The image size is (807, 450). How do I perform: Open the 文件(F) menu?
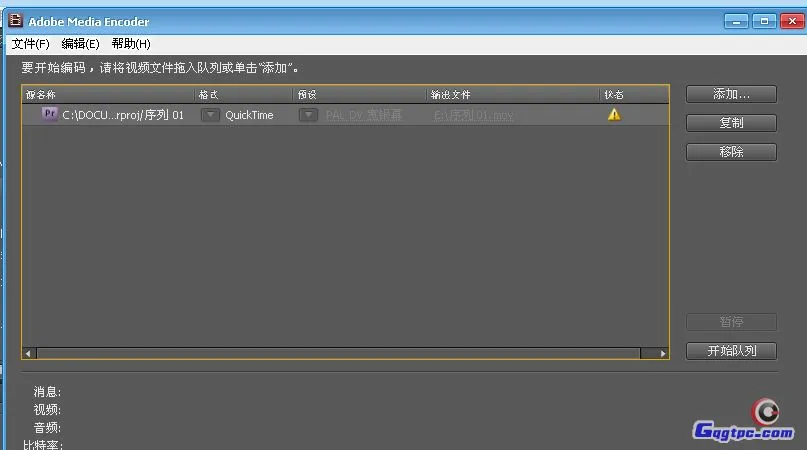30,44
